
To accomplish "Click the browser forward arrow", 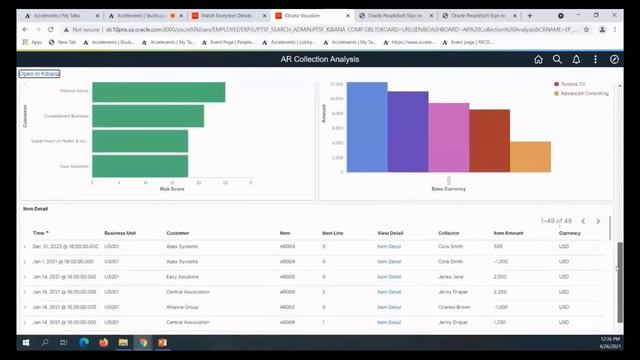I will [38, 29].
